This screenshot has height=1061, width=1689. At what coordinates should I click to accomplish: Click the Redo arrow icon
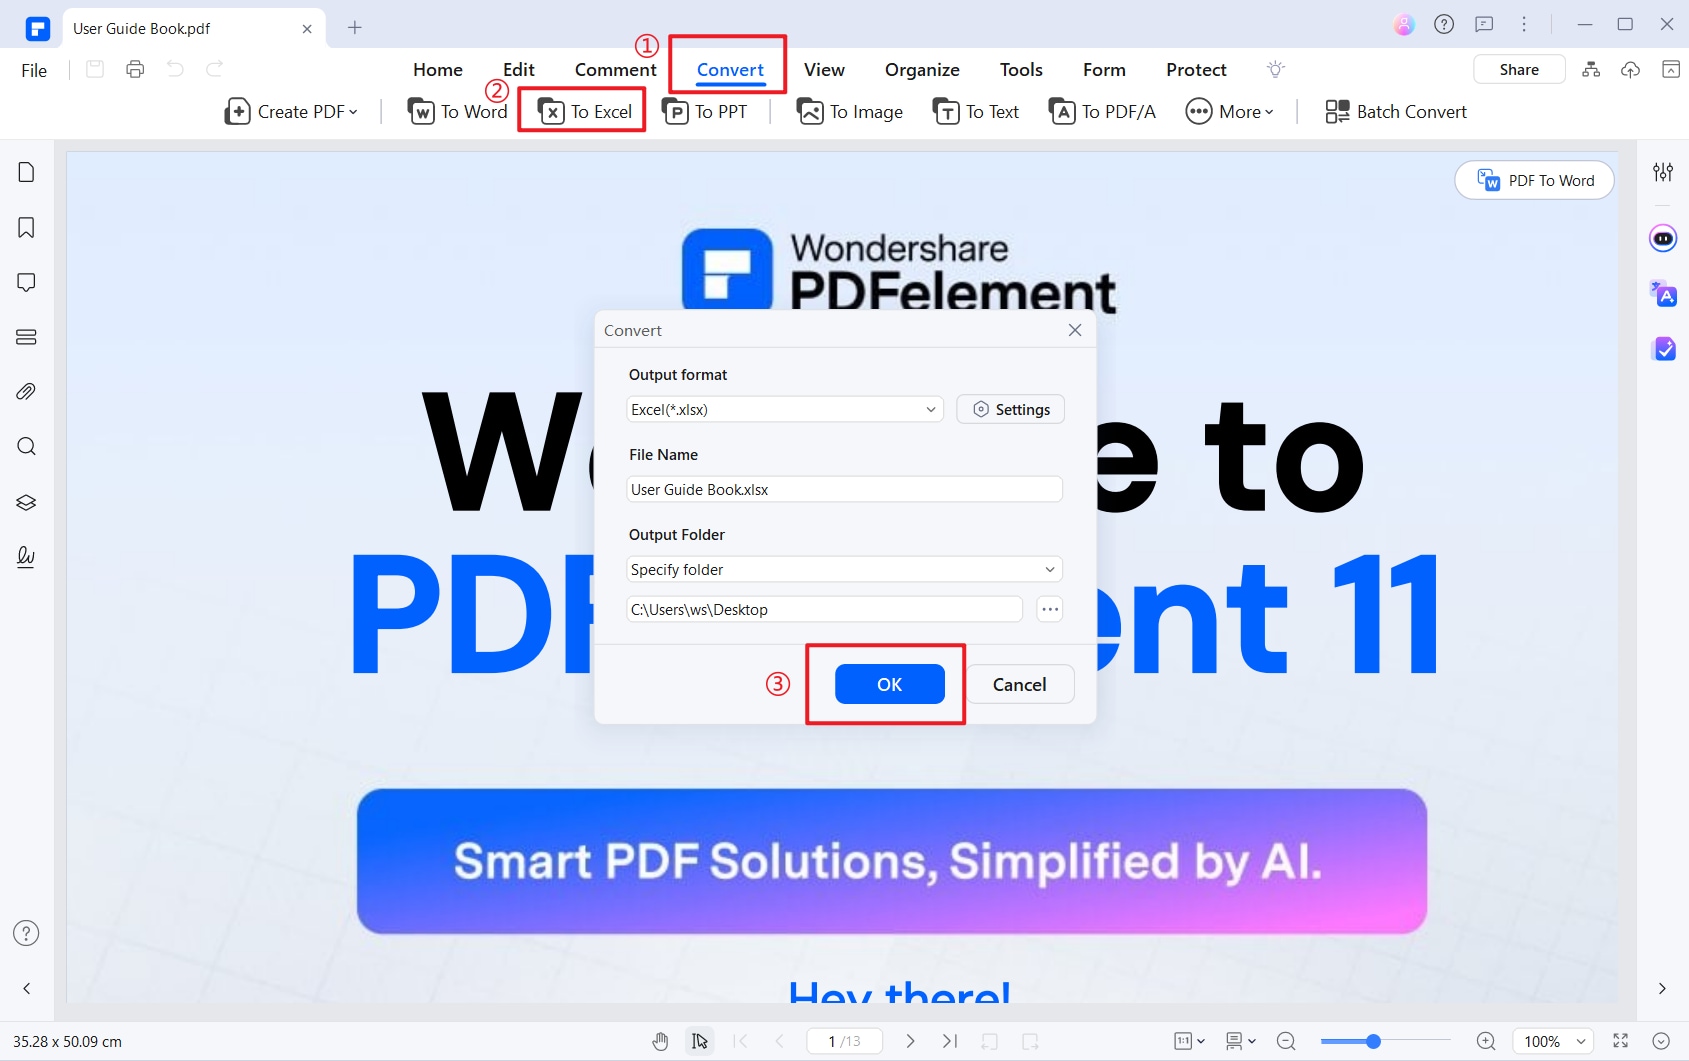214,69
